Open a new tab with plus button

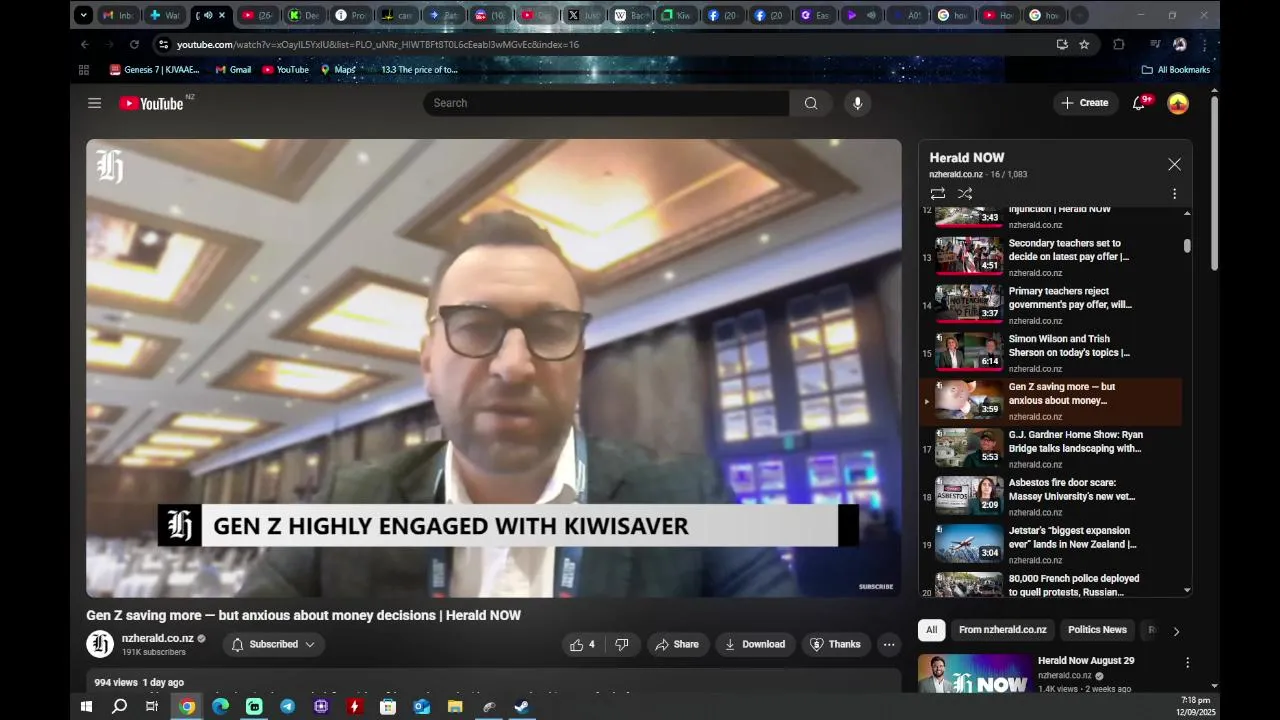point(1079,15)
